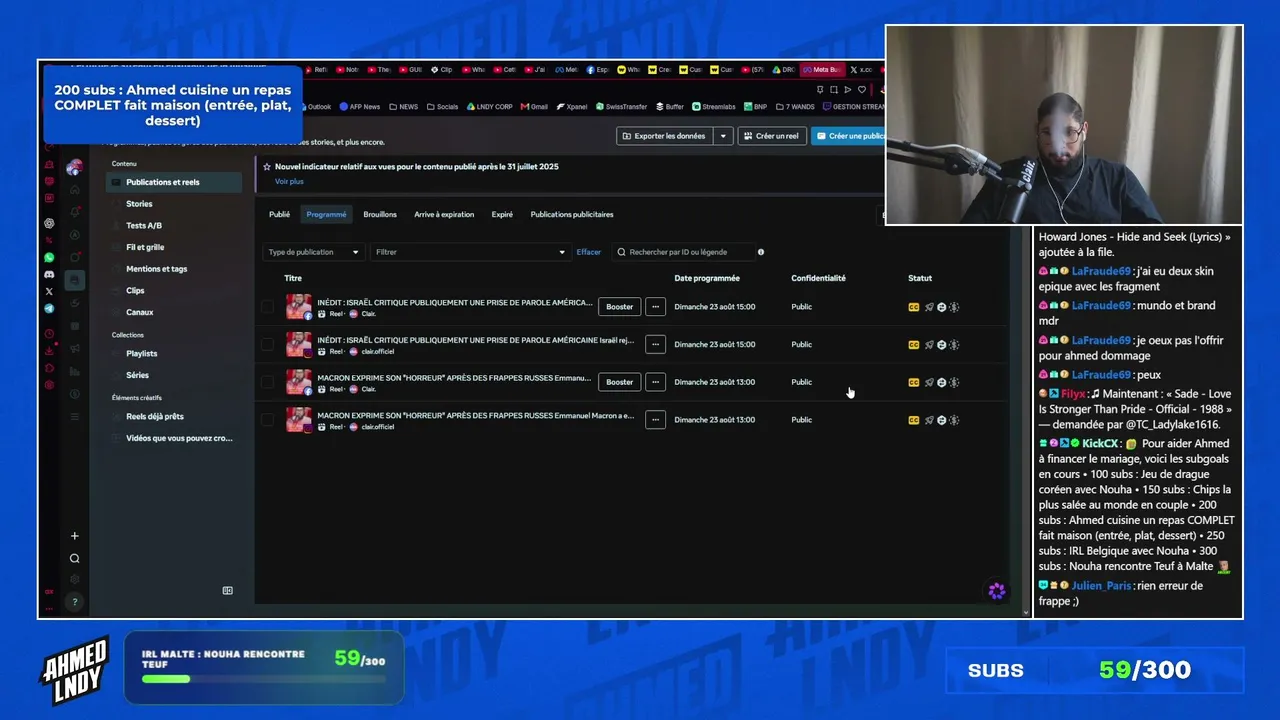
Task: Click Booster on the first INÉDIT reel
Action: tap(620, 307)
